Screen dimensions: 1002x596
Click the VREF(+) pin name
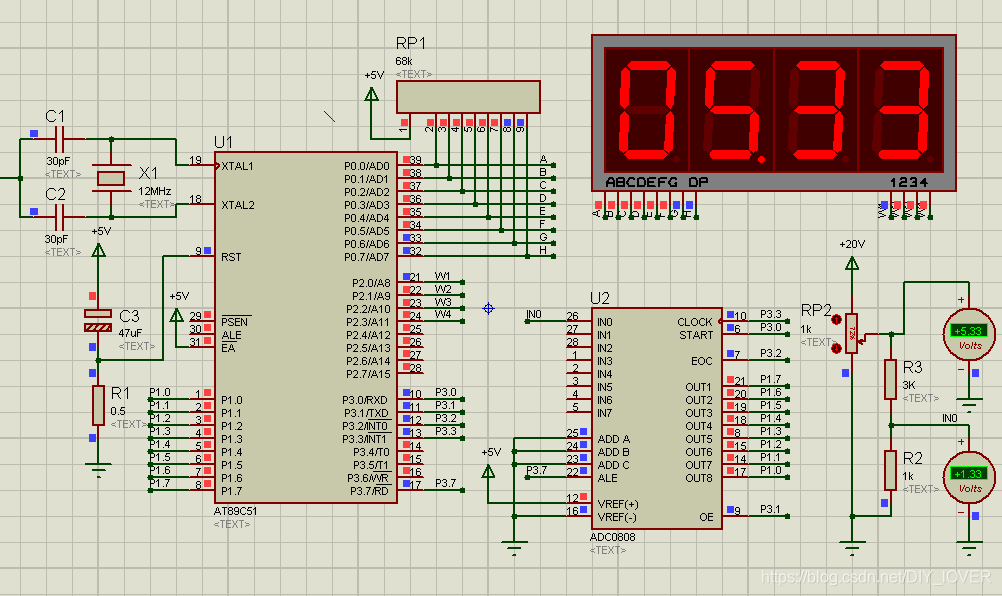pos(618,504)
